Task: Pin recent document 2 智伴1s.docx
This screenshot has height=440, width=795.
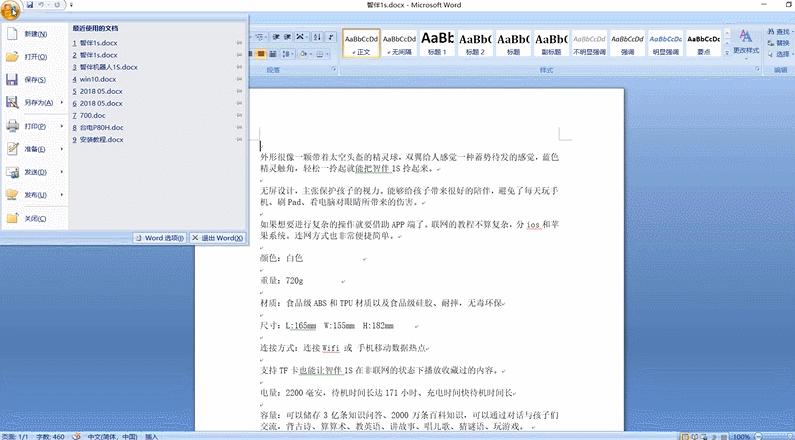Action: [x=239, y=55]
